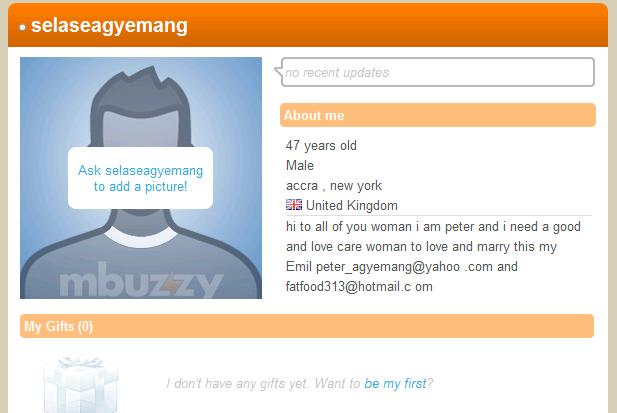Screen dimensions: 617x413
Task: Click the 'no recent updates' status box
Action: [438, 72]
